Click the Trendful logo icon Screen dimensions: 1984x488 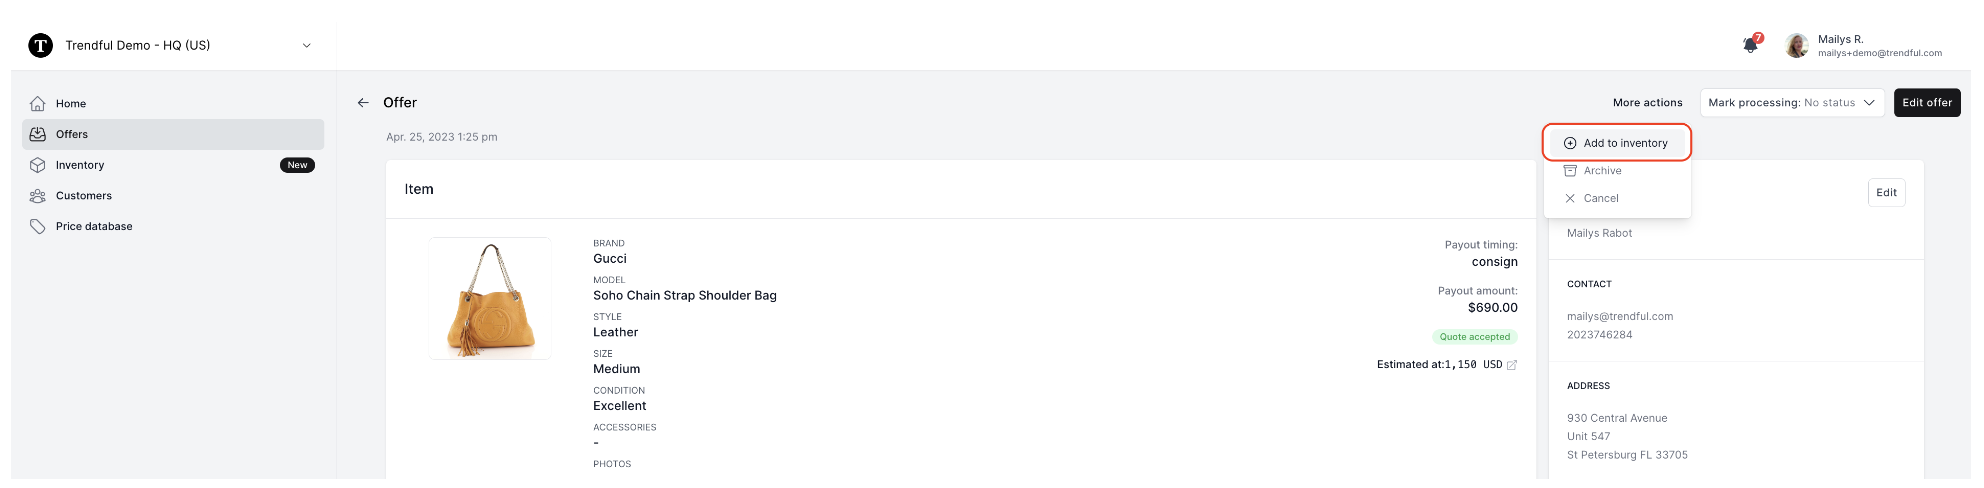pos(41,45)
